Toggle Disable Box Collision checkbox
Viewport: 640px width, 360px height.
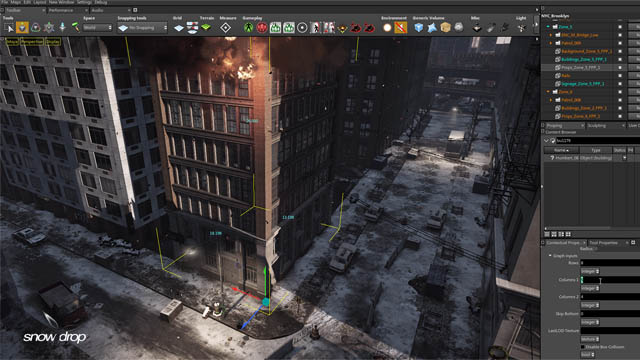[583, 347]
